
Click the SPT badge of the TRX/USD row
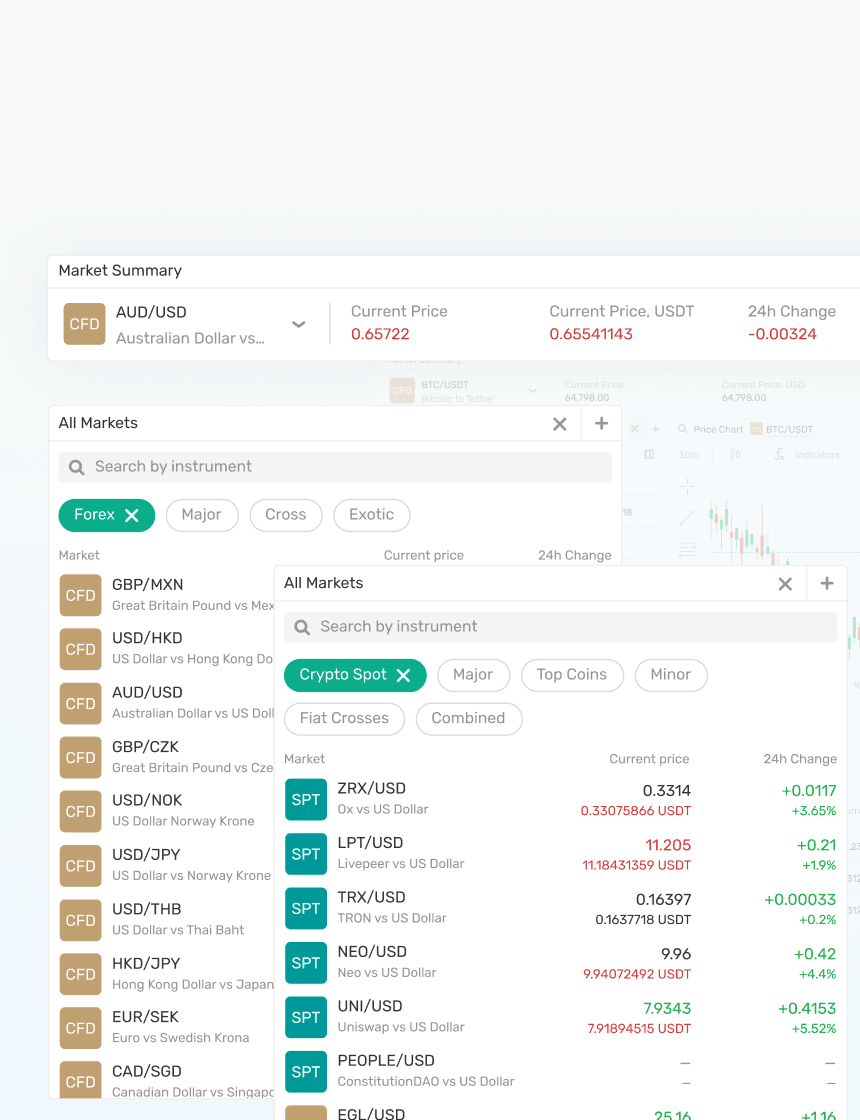coord(306,909)
